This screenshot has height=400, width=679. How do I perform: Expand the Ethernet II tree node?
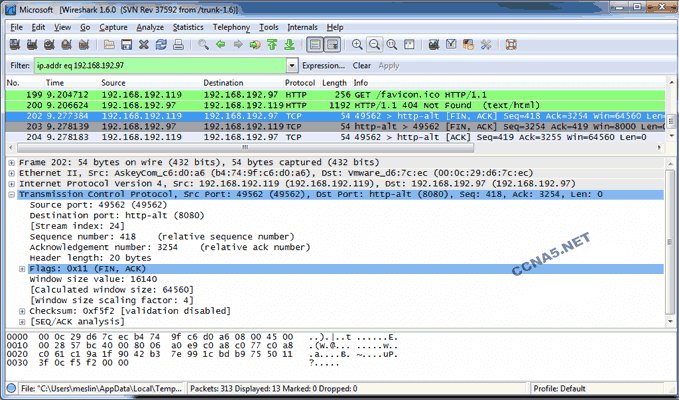[12, 173]
